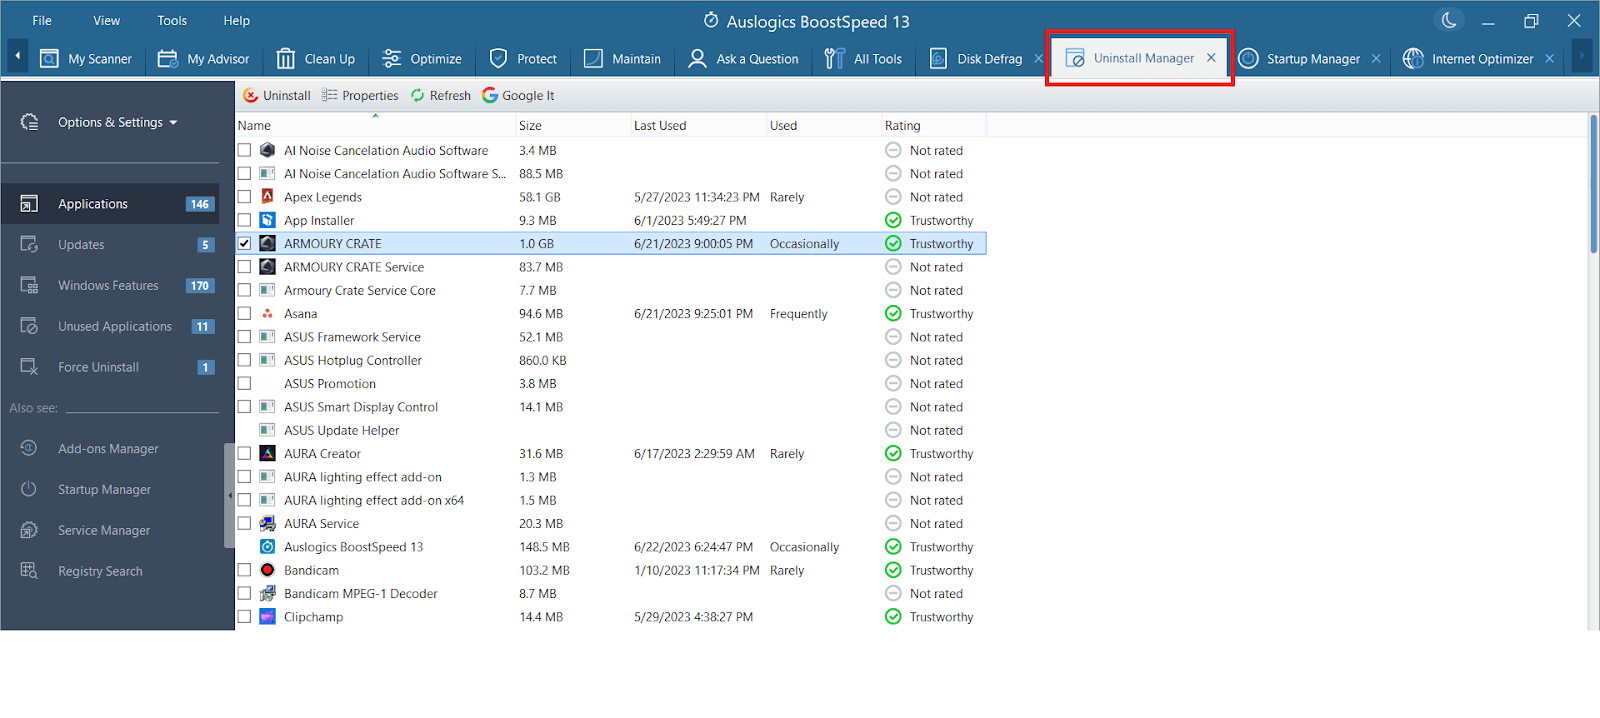Click the Auslogics BoostSpeed 13 app icon

[x=268, y=547]
